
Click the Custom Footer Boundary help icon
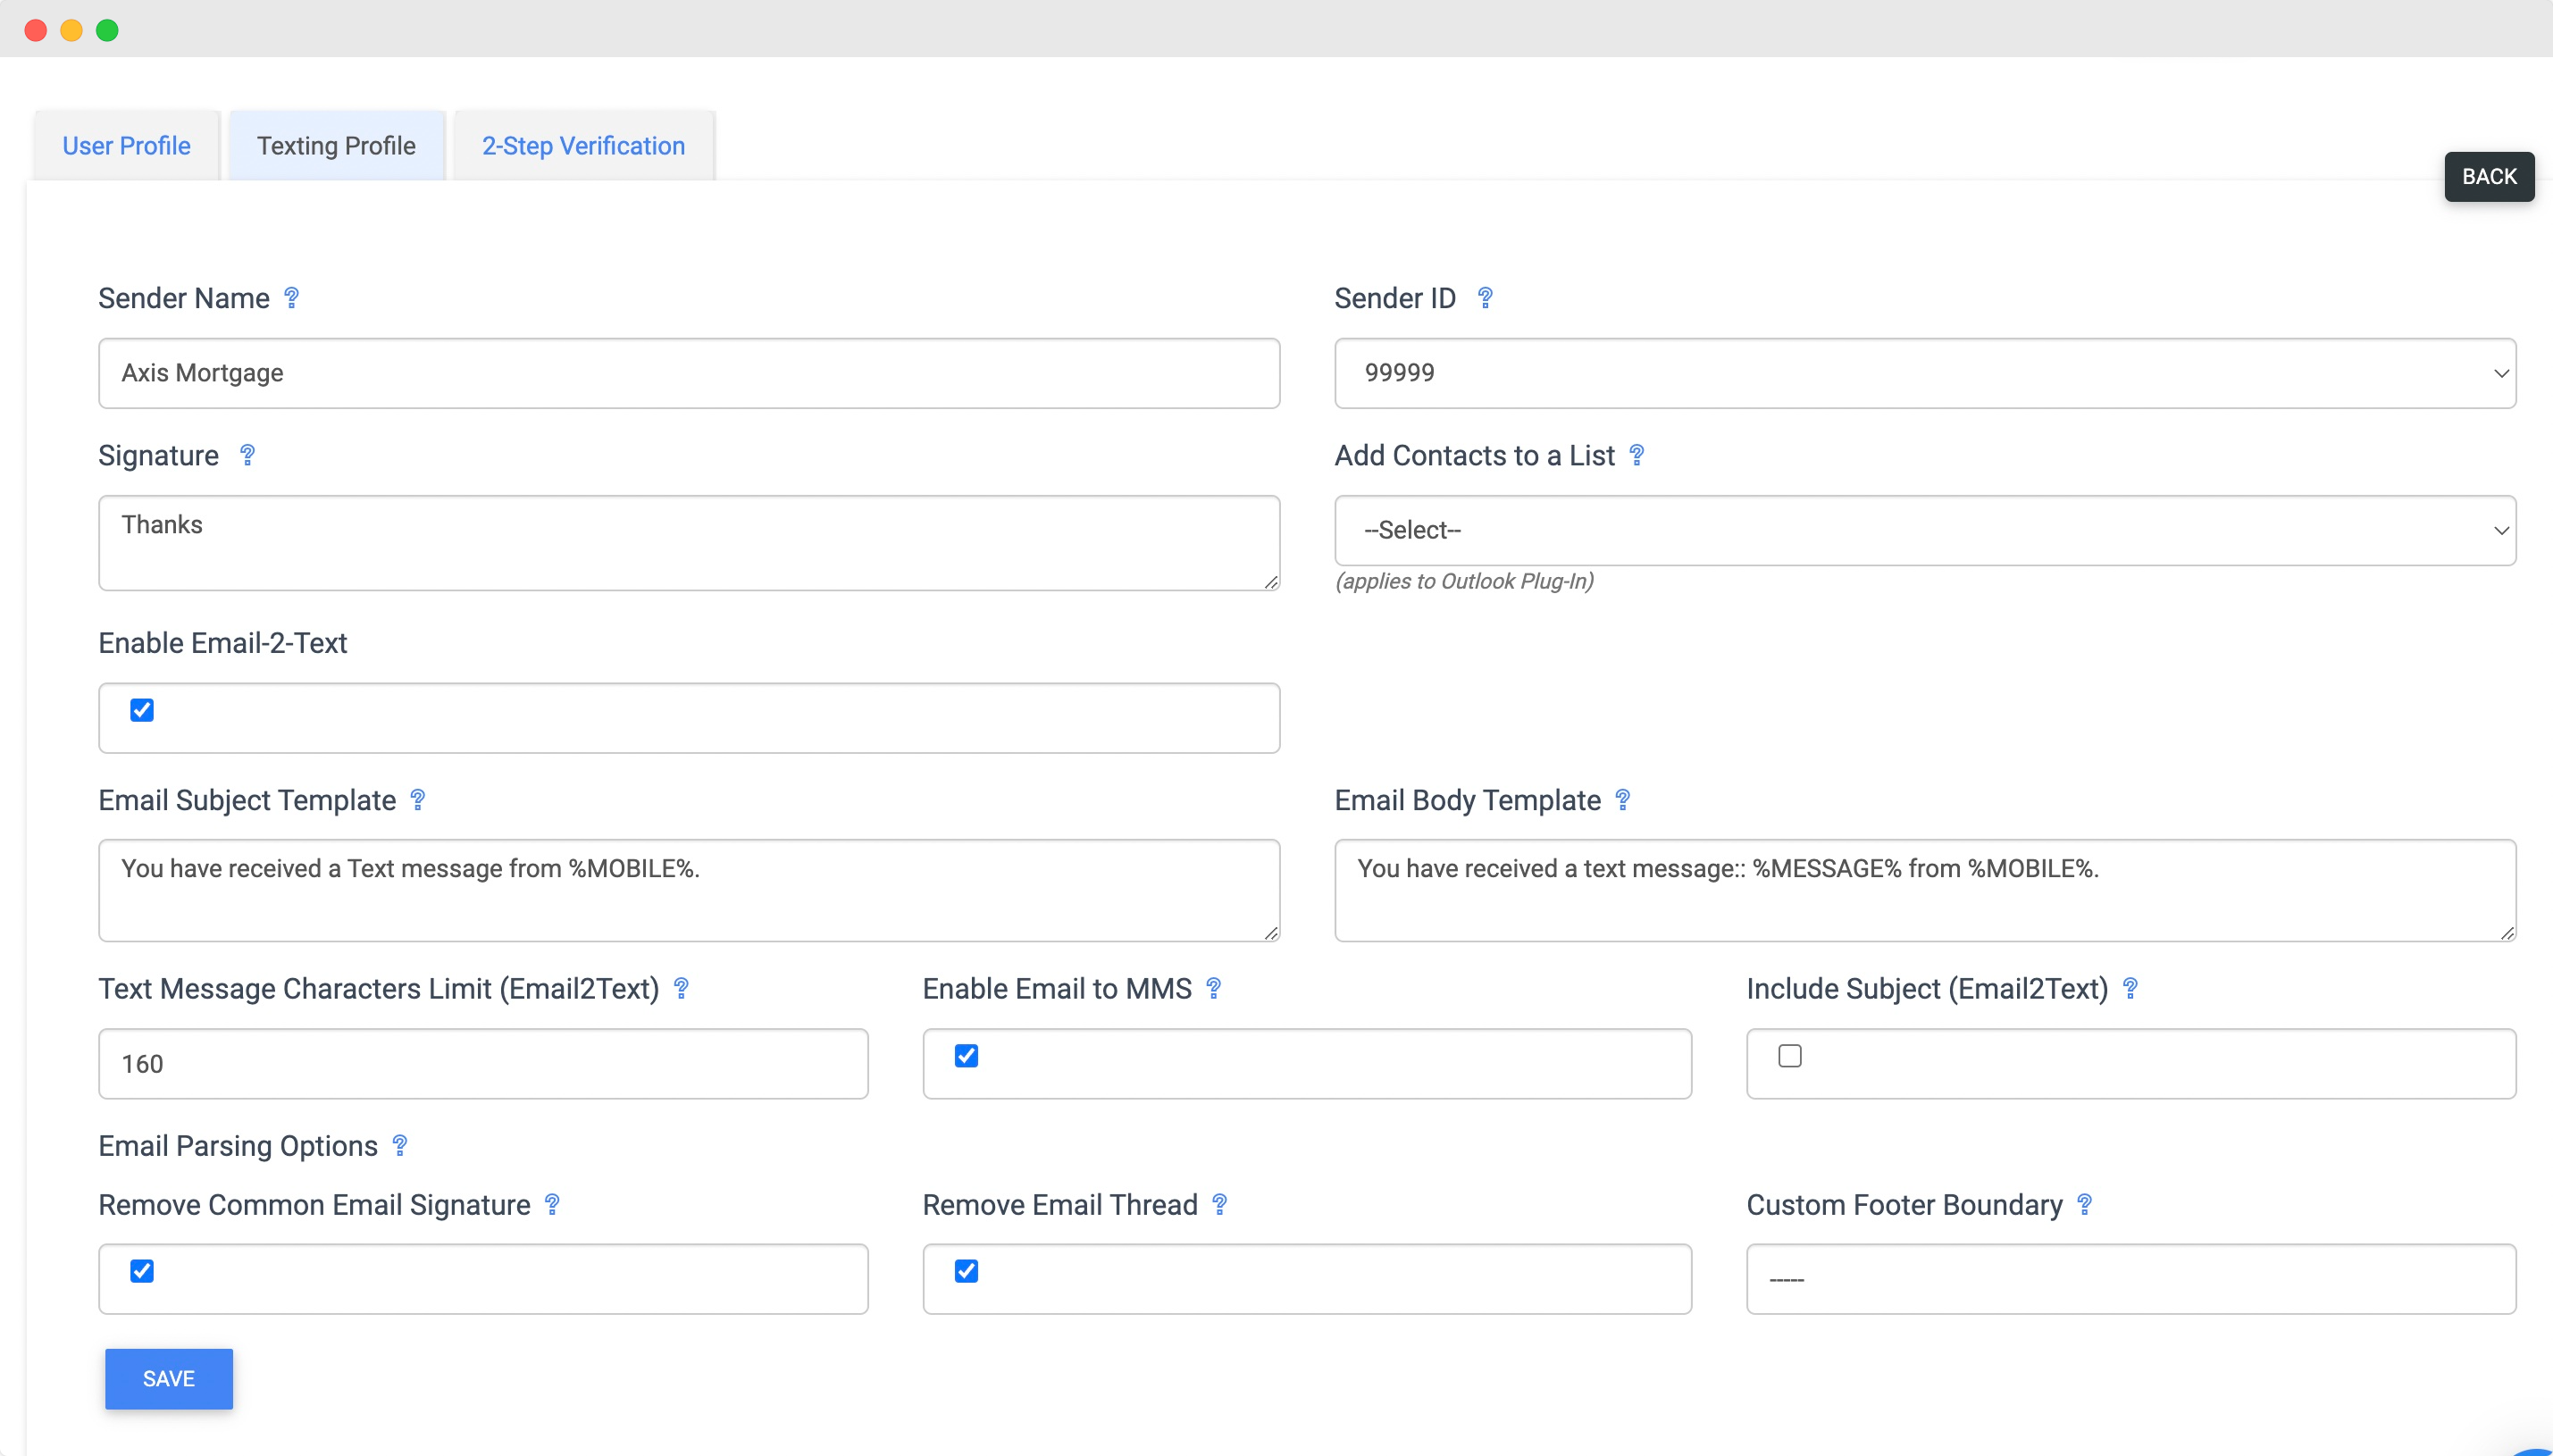tap(2085, 1204)
